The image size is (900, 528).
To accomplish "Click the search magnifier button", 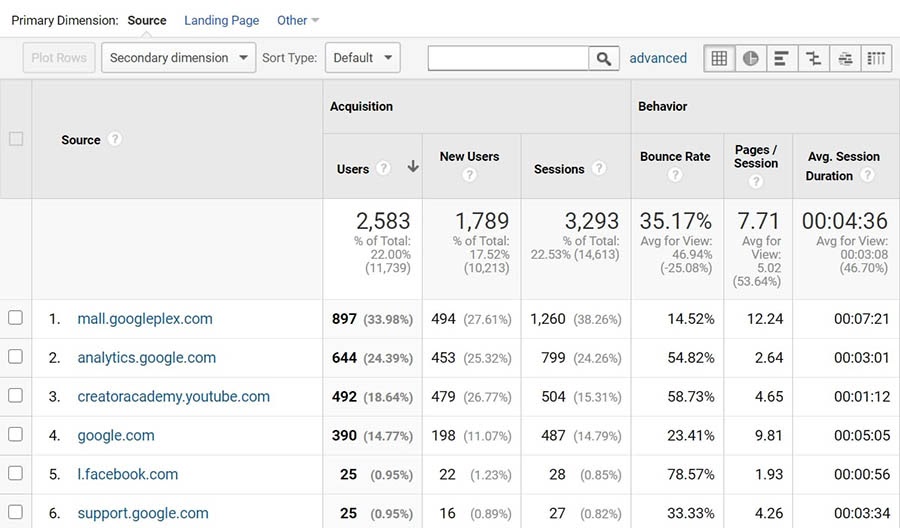I will [x=604, y=58].
